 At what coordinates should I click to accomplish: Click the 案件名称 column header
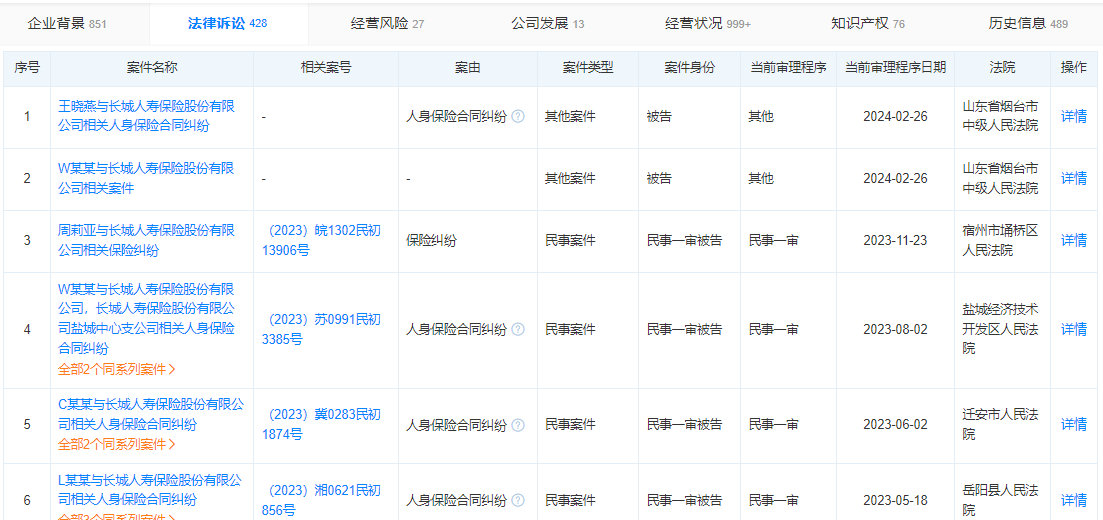coord(152,68)
